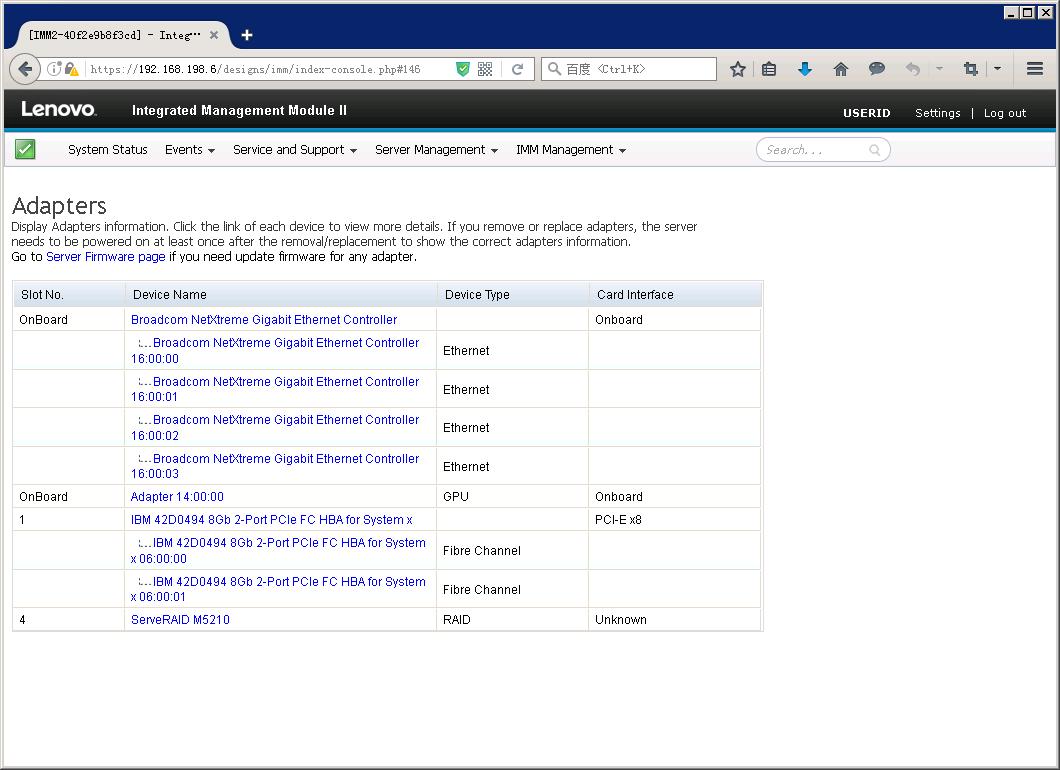Open downloads with the blue arrow icon
The width and height of the screenshot is (1060, 770).
804,69
